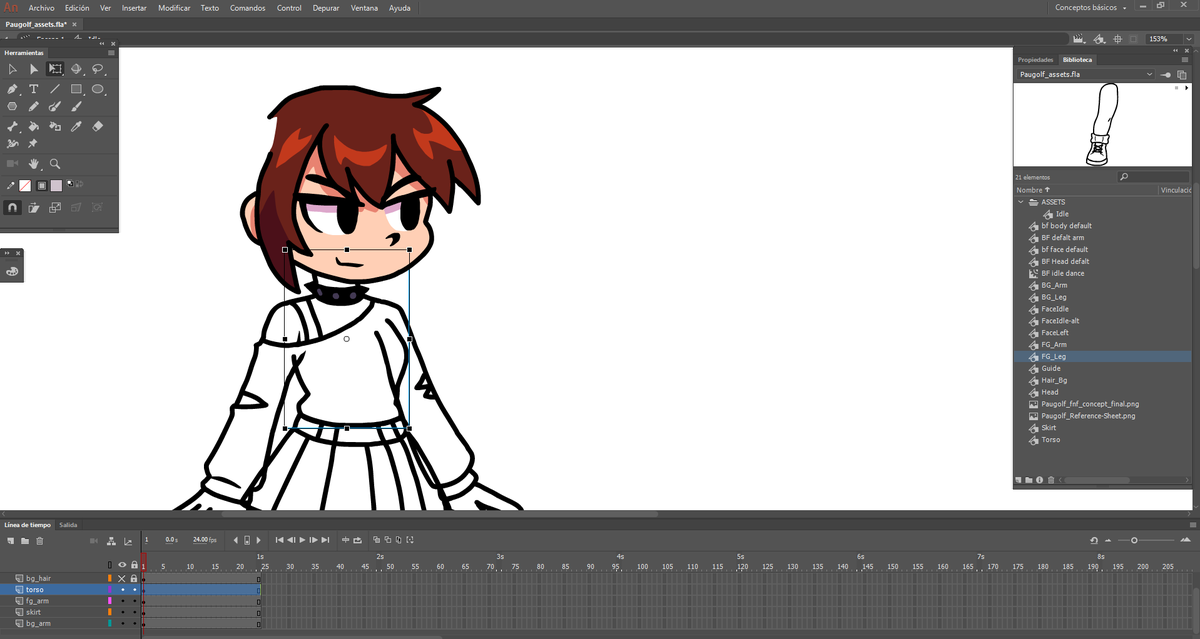Choose the Text tool
The width and height of the screenshot is (1200, 639).
[34, 88]
